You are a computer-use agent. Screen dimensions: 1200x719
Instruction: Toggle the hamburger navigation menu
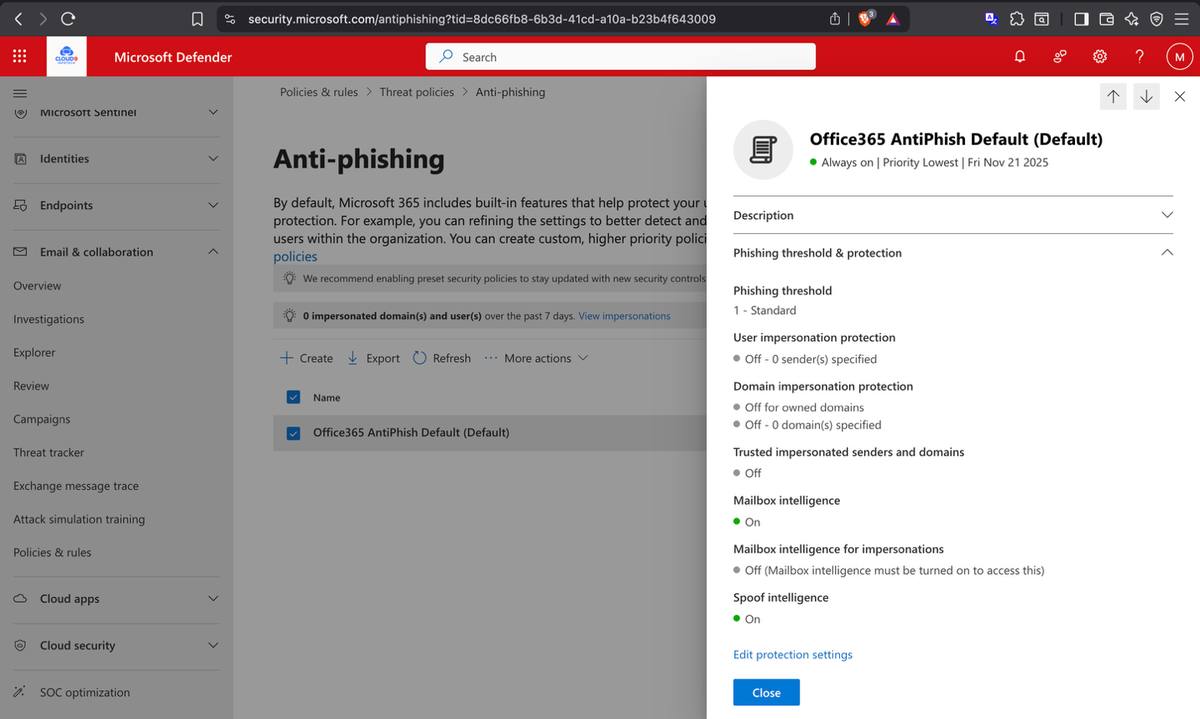click(19, 92)
